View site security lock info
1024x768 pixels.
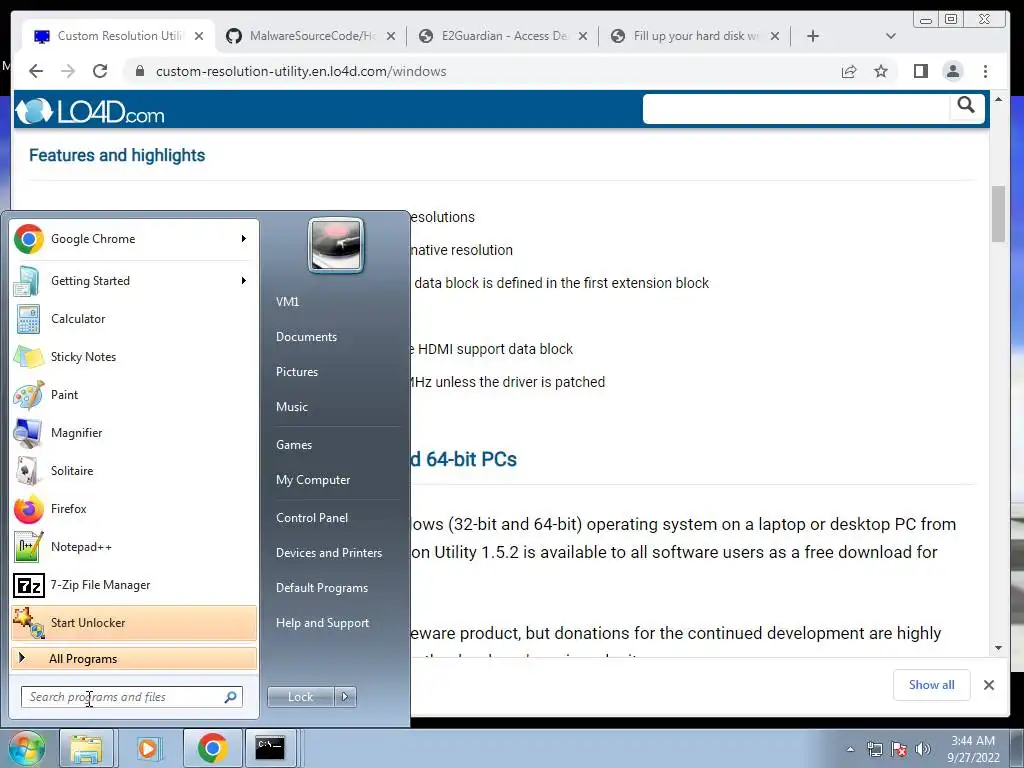(139, 71)
